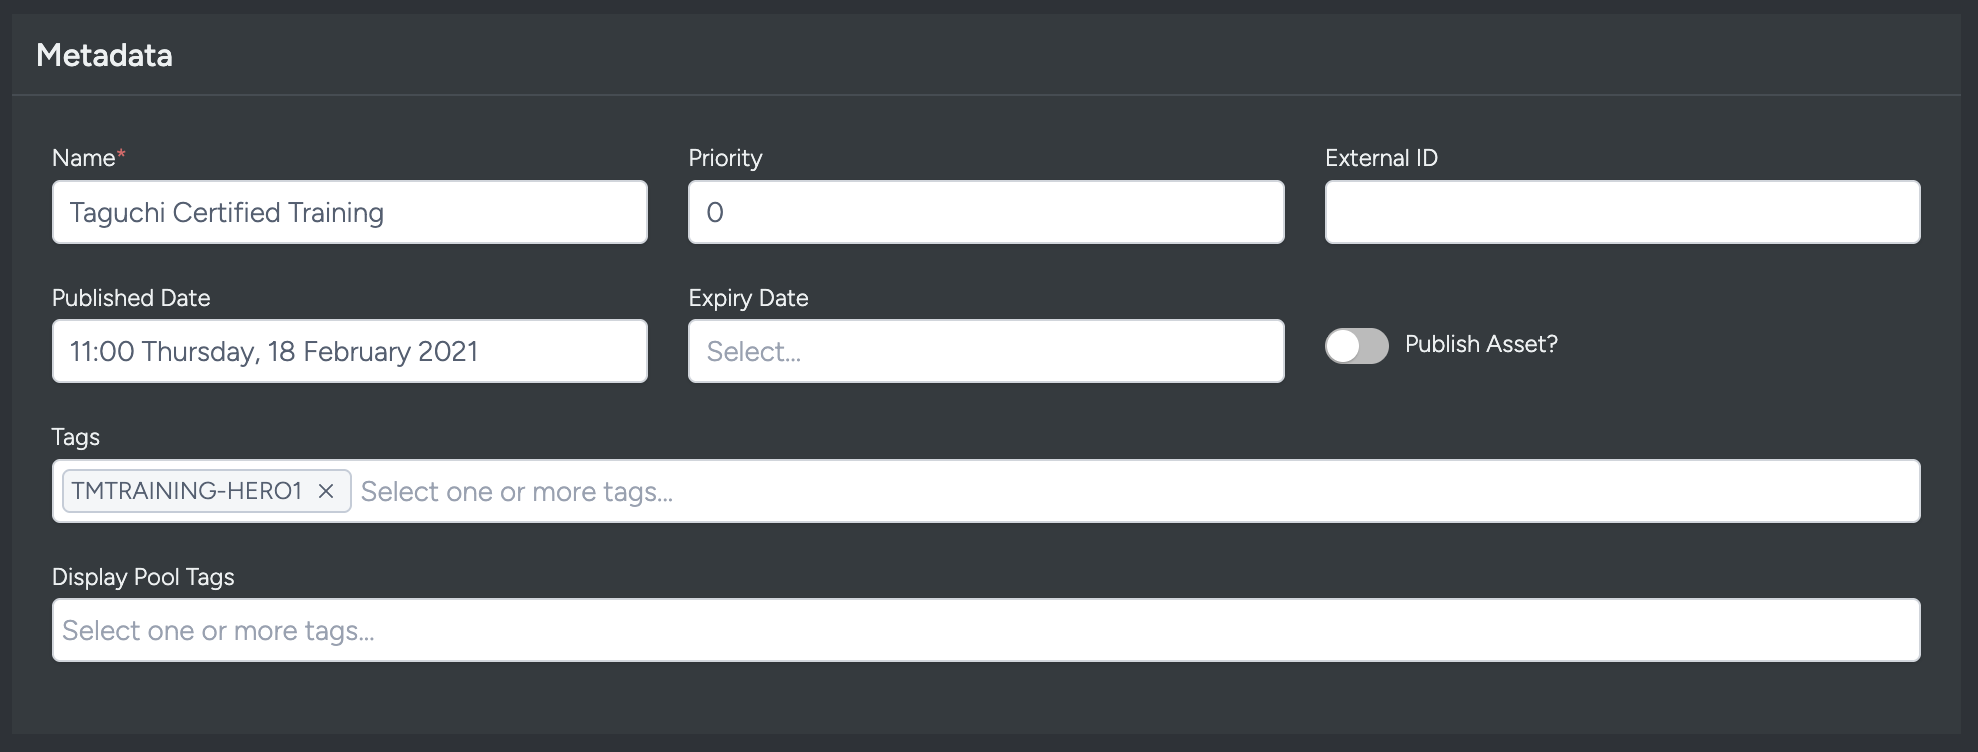
Task: Click the Display Pool Tags label
Action: tap(143, 577)
